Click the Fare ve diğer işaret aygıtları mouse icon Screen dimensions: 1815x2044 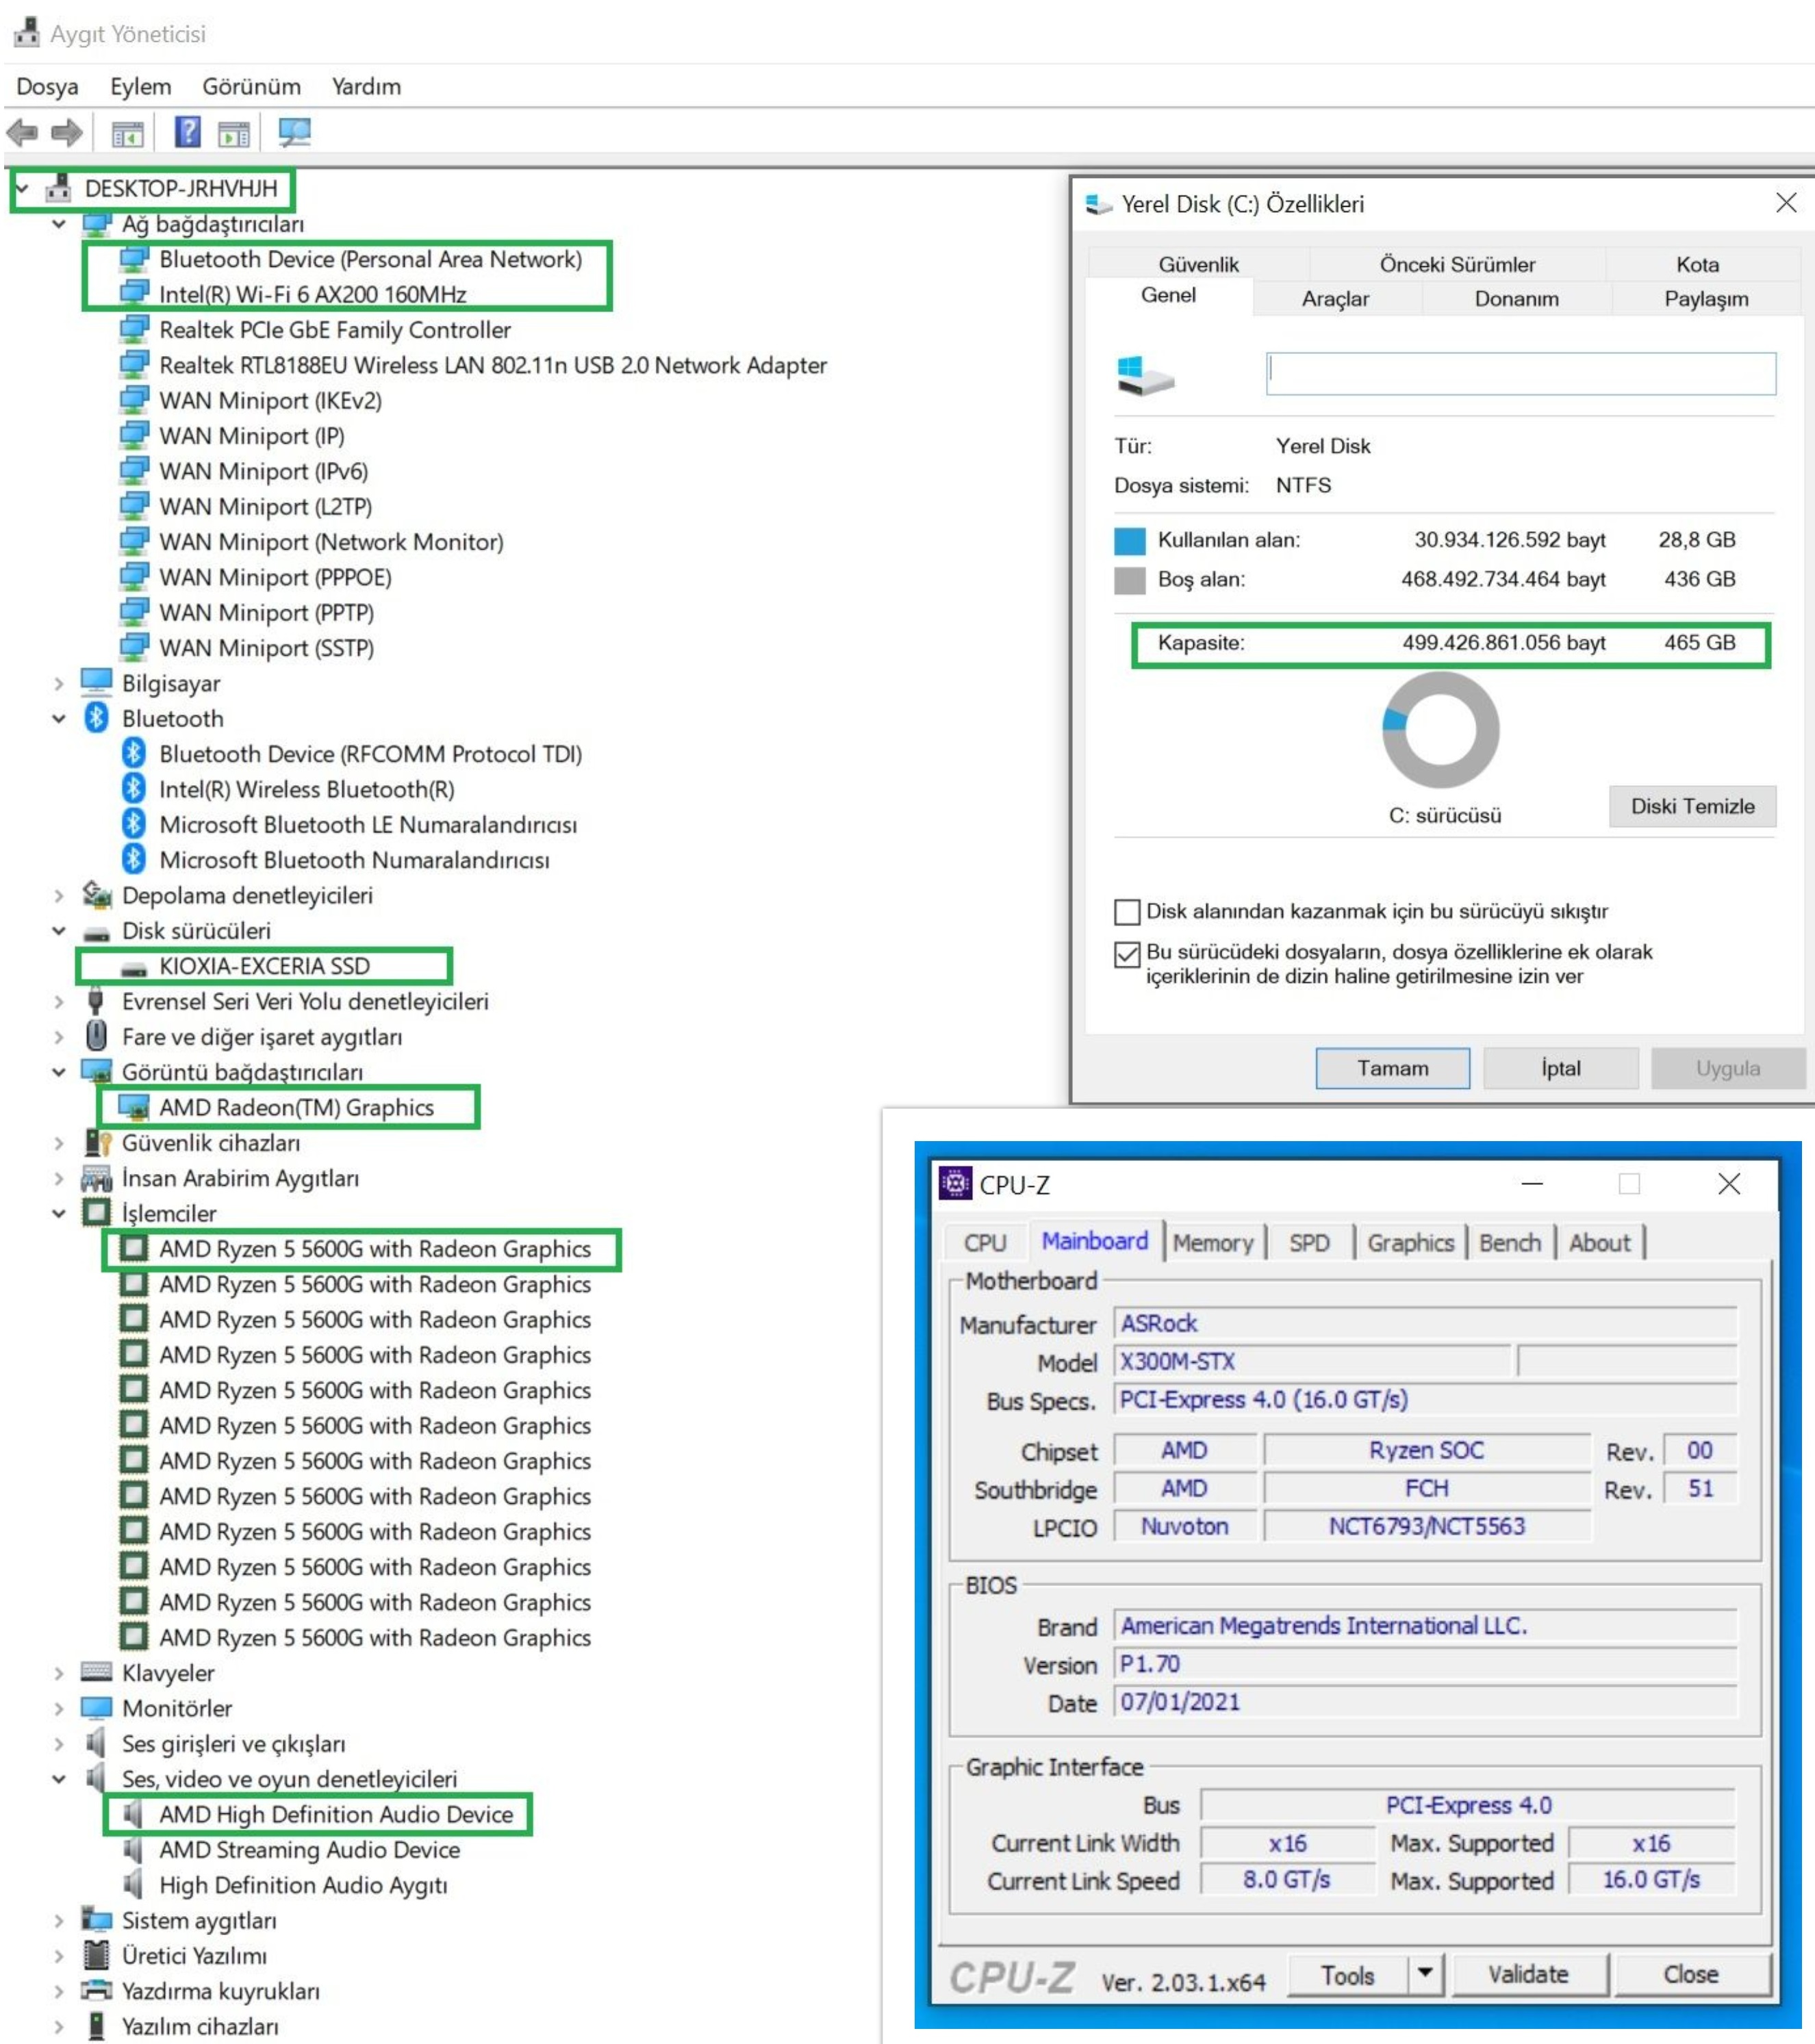point(96,1035)
